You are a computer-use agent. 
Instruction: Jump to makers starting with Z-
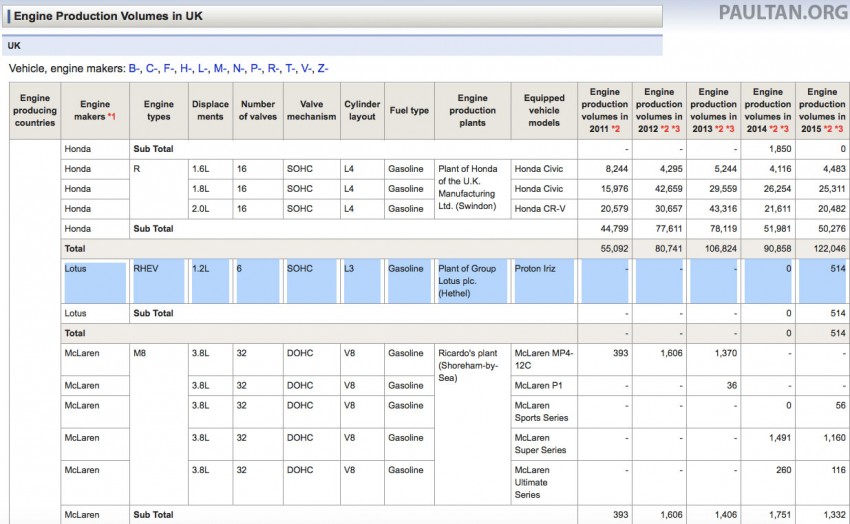click(323, 69)
